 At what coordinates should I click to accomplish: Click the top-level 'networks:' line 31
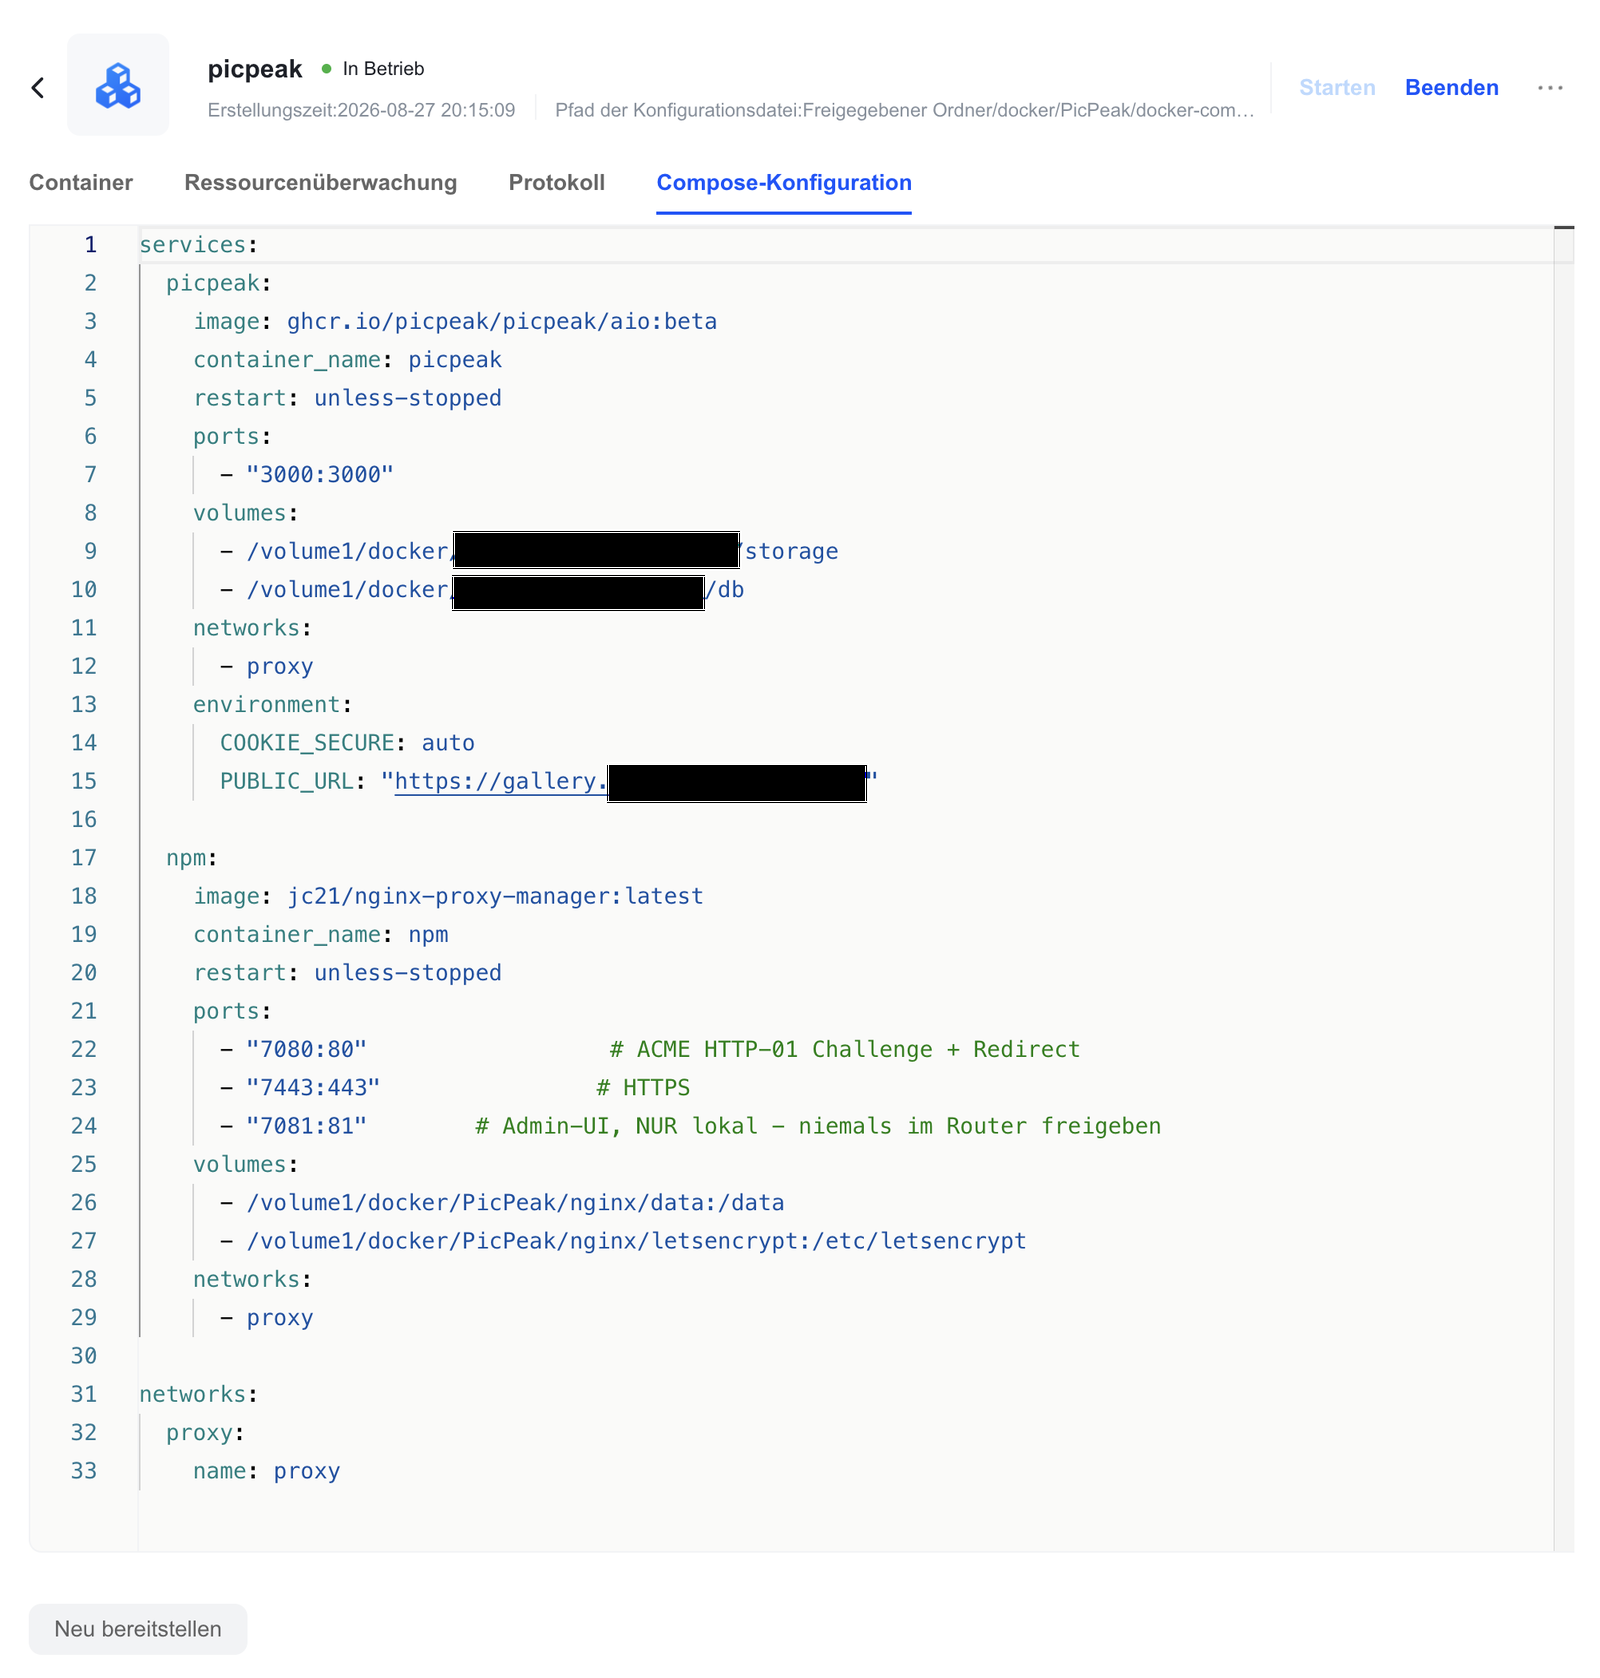pyautogui.click(x=199, y=1394)
